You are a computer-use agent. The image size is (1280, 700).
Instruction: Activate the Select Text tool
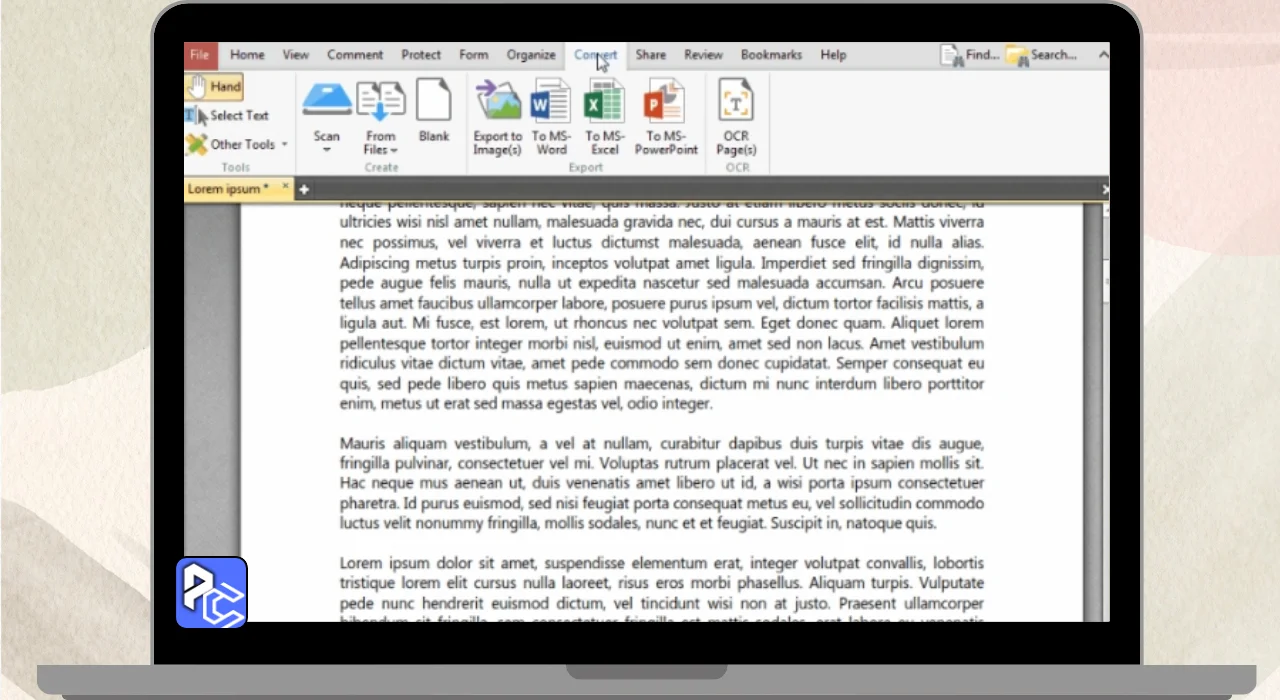point(227,116)
